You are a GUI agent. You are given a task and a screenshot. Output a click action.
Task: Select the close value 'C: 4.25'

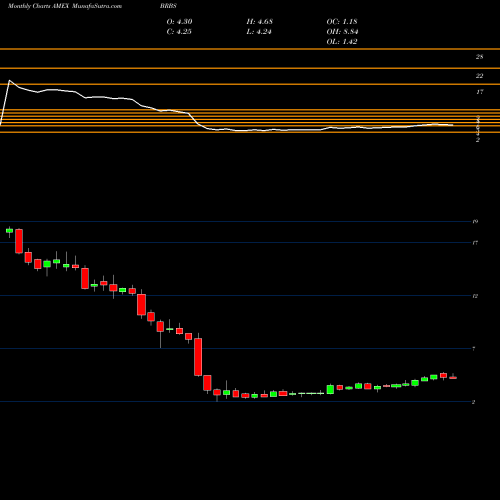pos(179,32)
